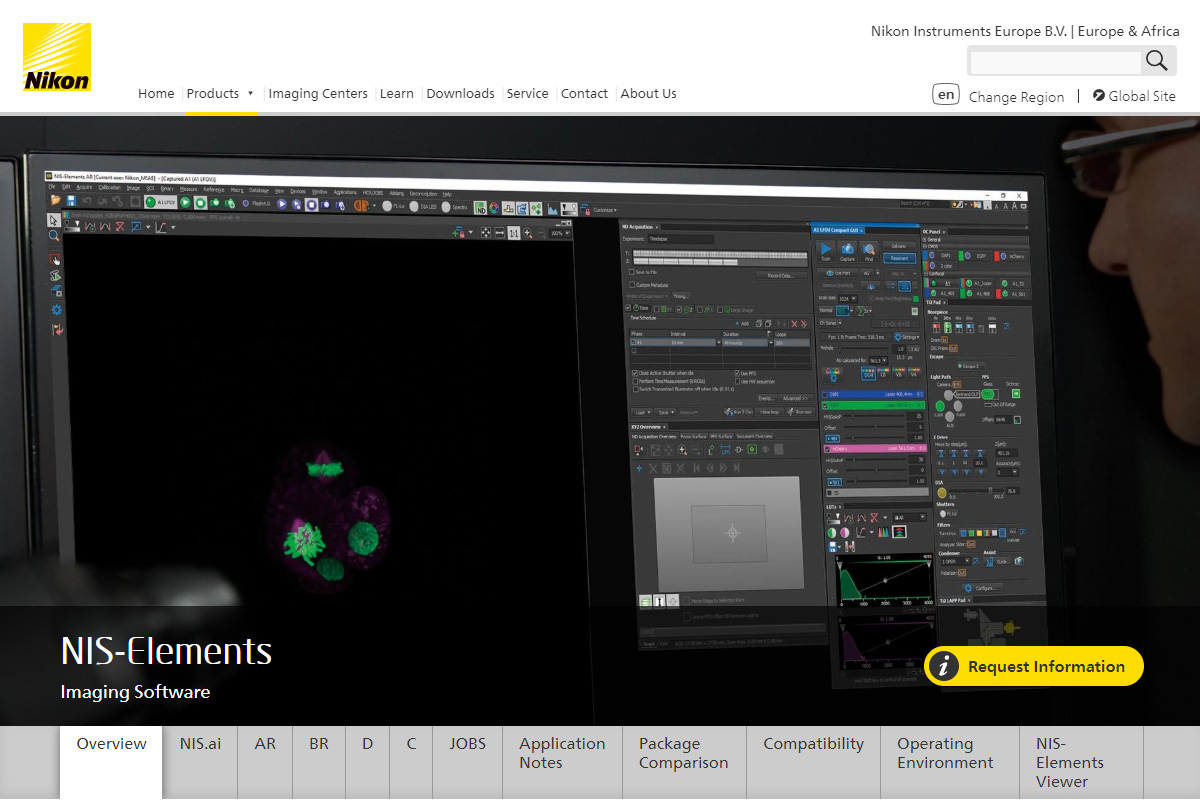View the Package Comparison tab
Viewport: 1200px width, 800px height.
tap(684, 762)
